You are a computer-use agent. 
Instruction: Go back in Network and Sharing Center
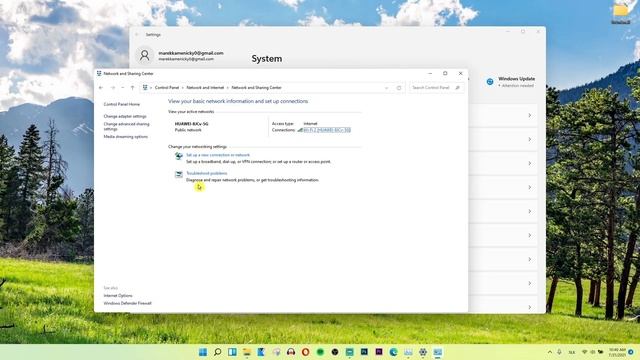101,87
